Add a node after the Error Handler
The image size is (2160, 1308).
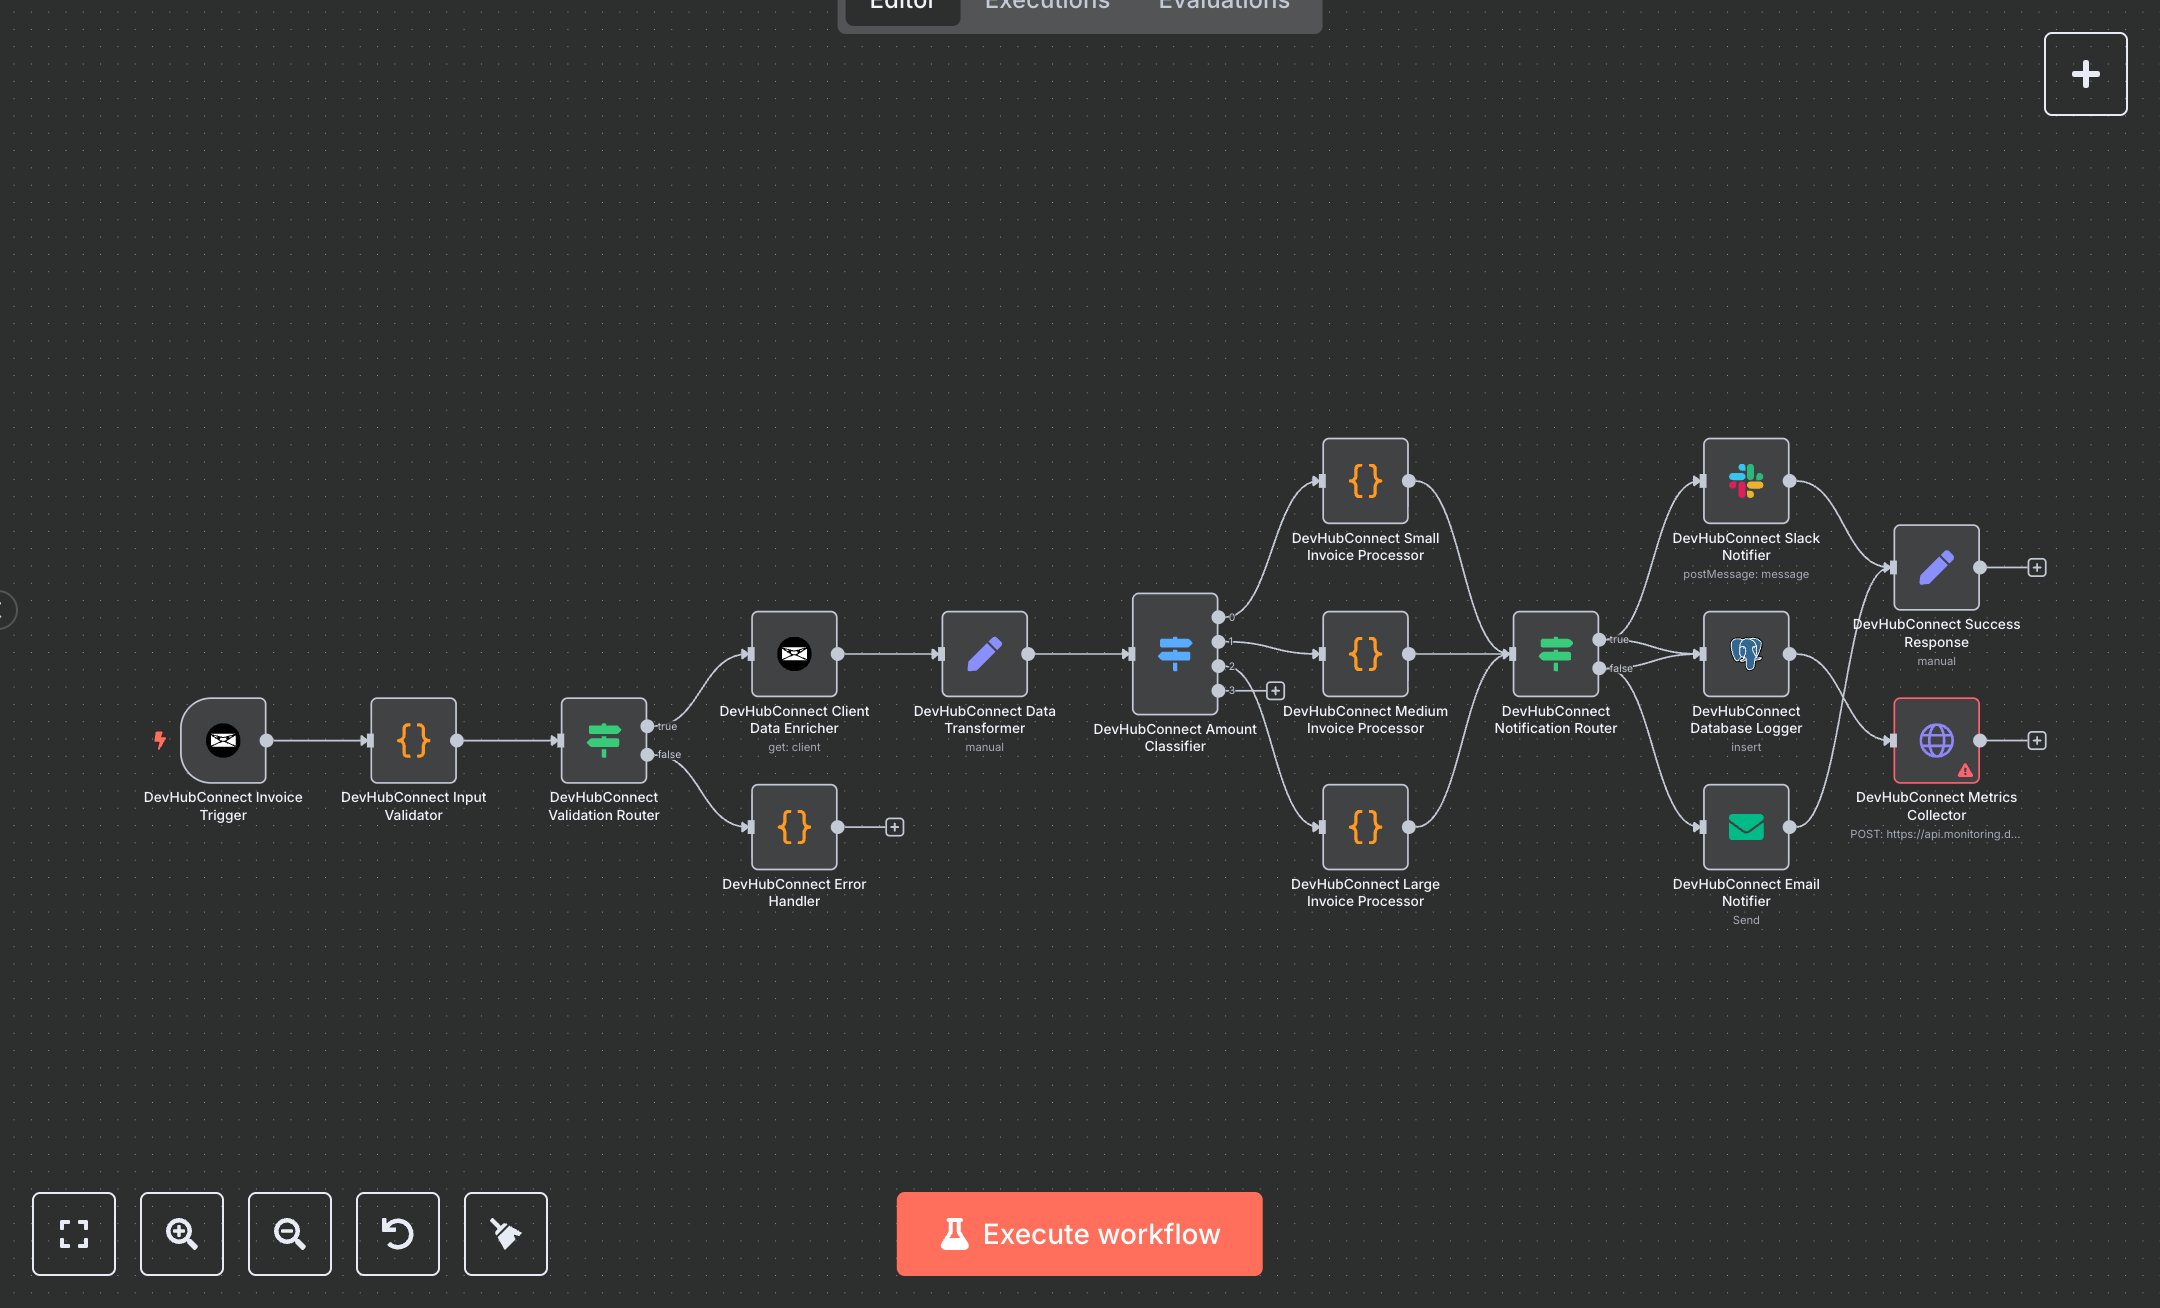point(894,827)
